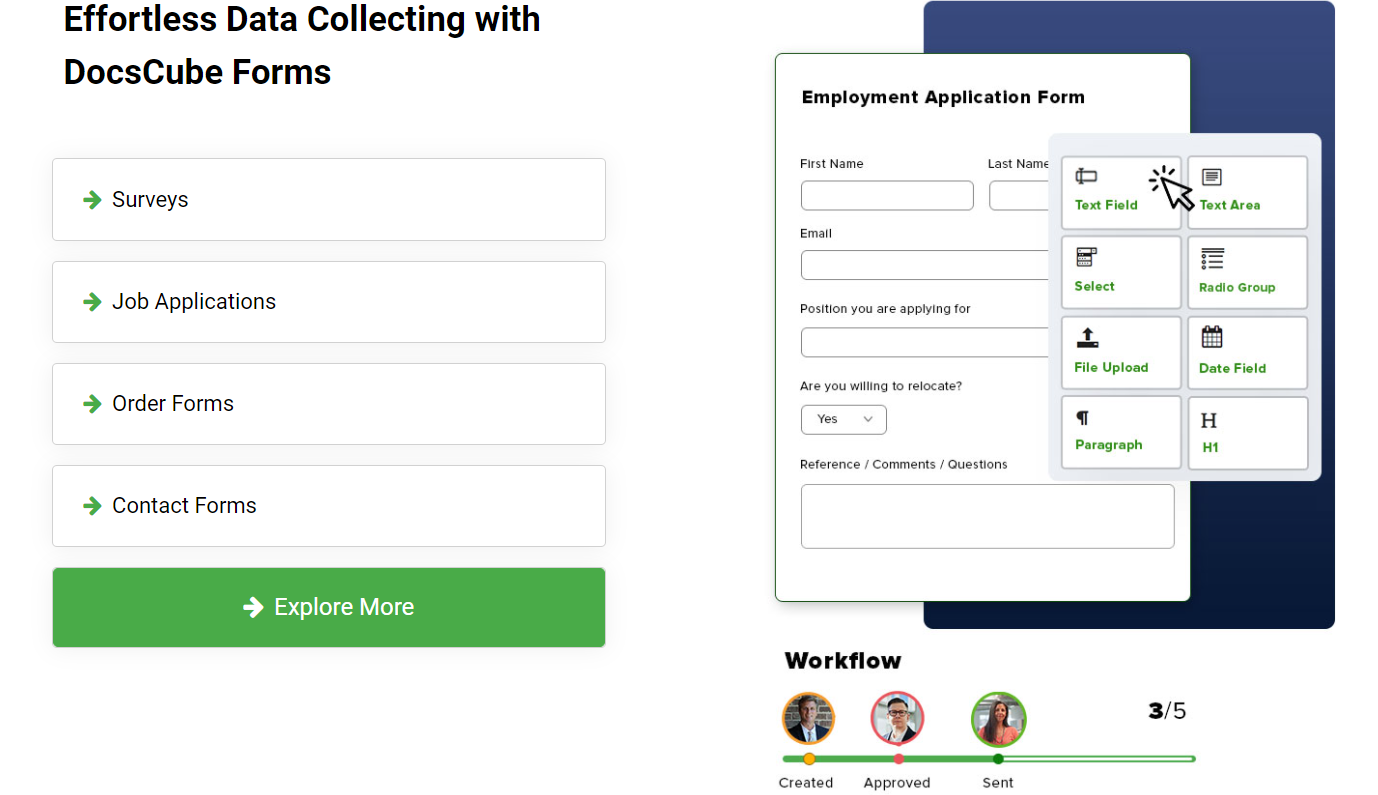Add the Paragraph element icon

pyautogui.click(x=1082, y=418)
